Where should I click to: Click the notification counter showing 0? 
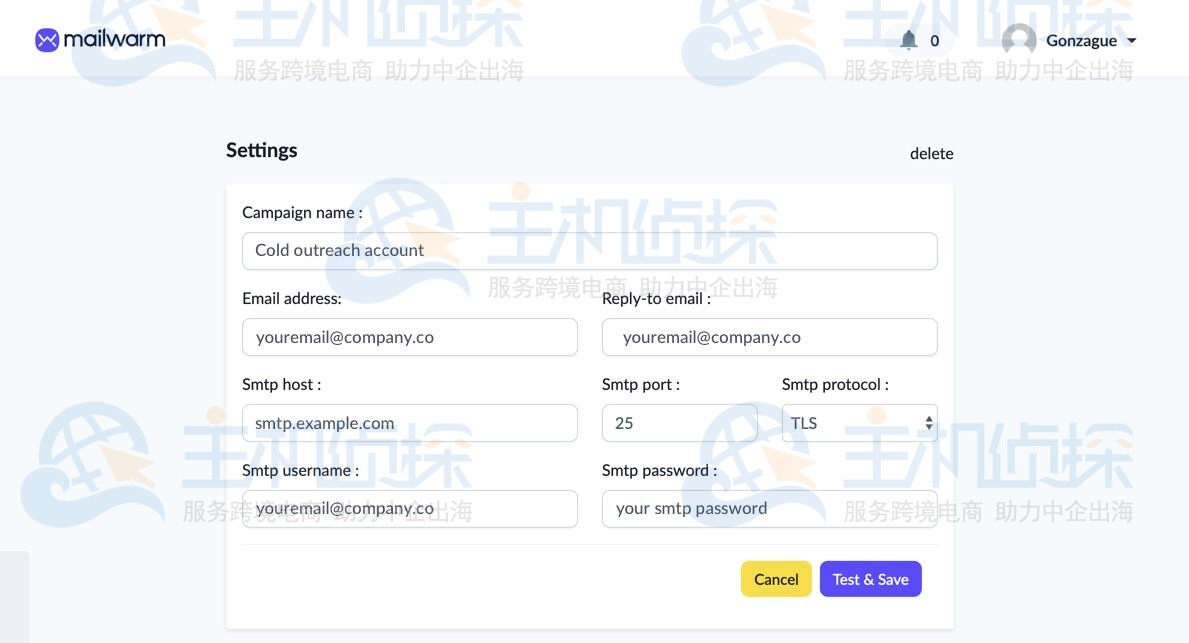pyautogui.click(x=933, y=41)
